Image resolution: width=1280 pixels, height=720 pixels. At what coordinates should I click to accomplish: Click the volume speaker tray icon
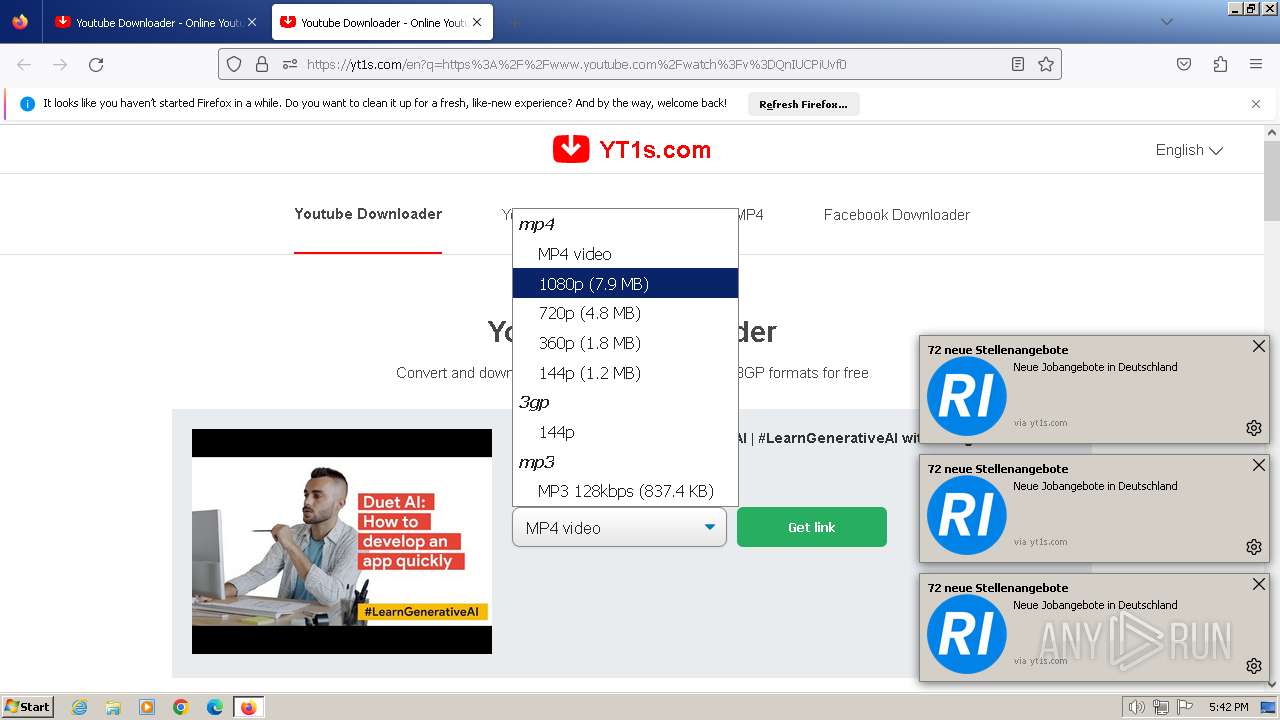[1137, 707]
